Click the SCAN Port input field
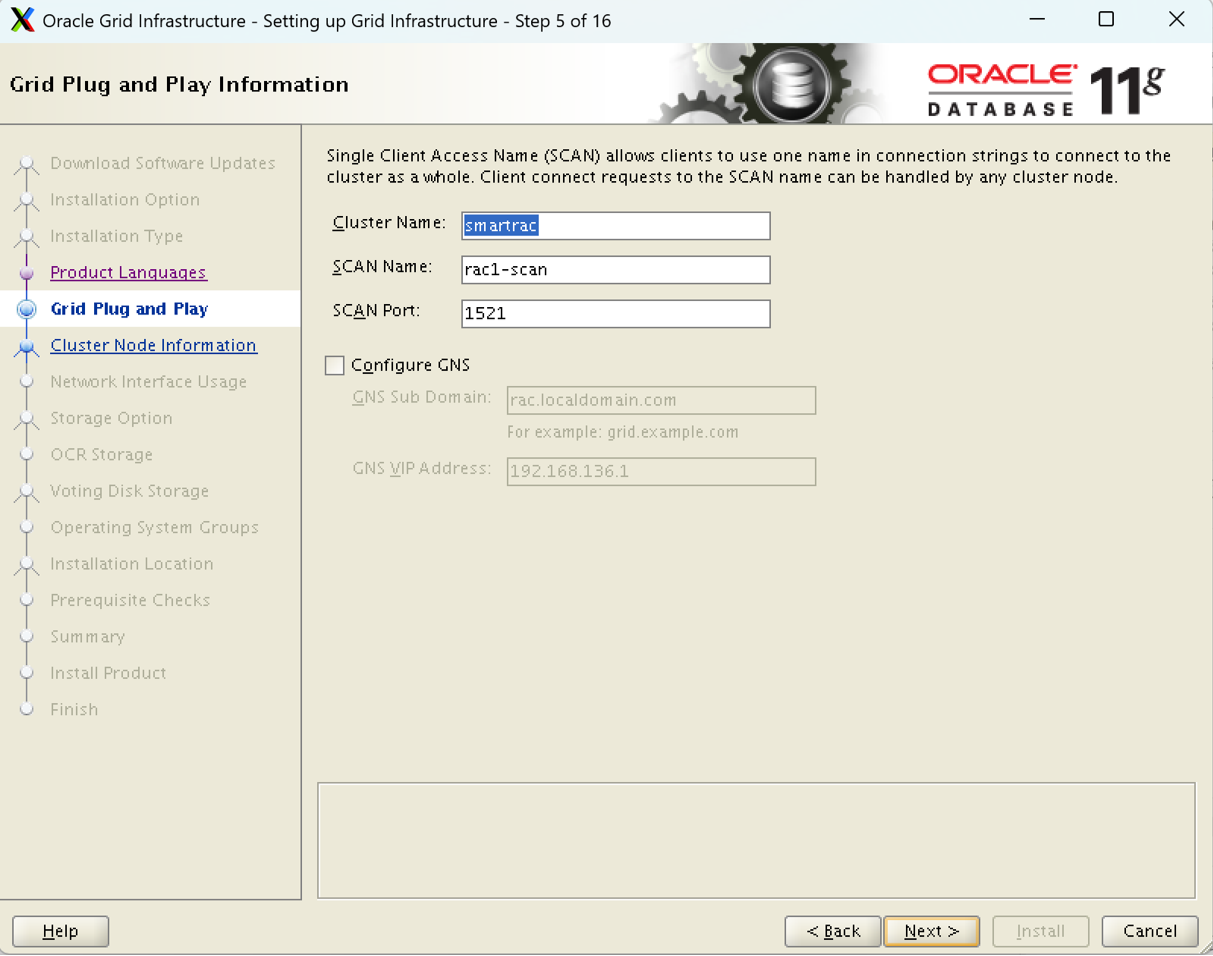This screenshot has width=1213, height=956. pyautogui.click(x=616, y=314)
